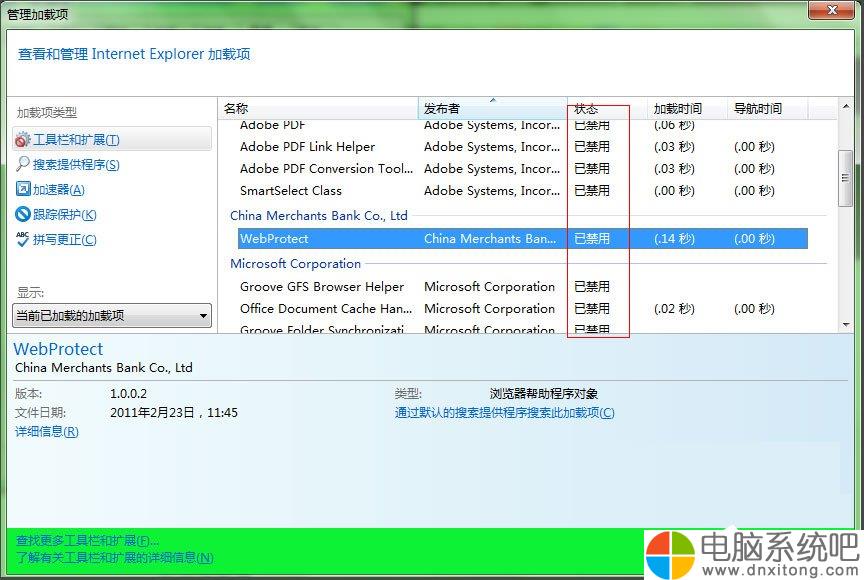The height and width of the screenshot is (580, 864).
Task: Sort add-ons by the 名称 column
Action: pos(318,109)
